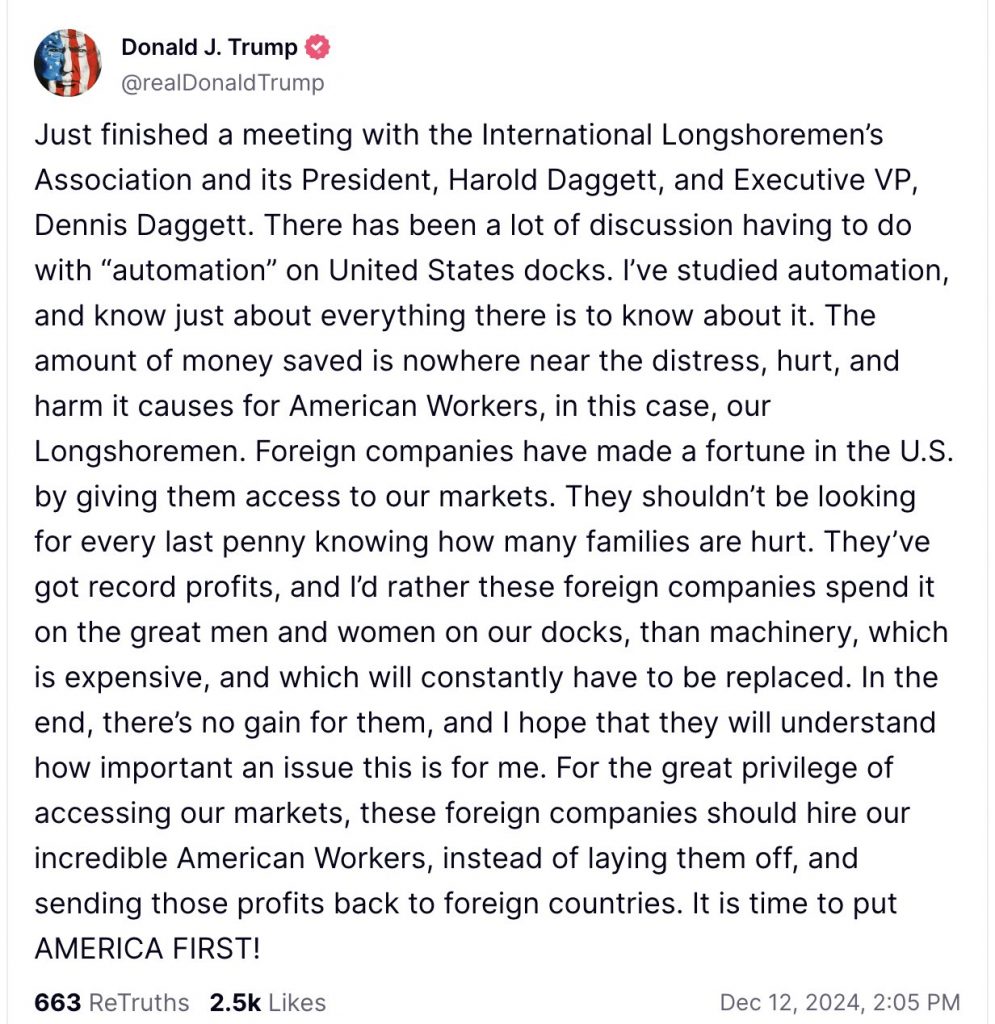The width and height of the screenshot is (995, 1024).
Task: Click the bold "2.5k" count number
Action: 236,1002
